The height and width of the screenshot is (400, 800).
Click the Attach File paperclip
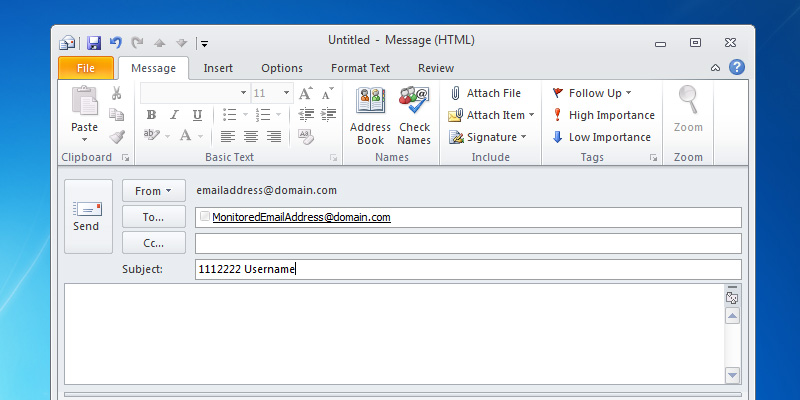(455, 93)
